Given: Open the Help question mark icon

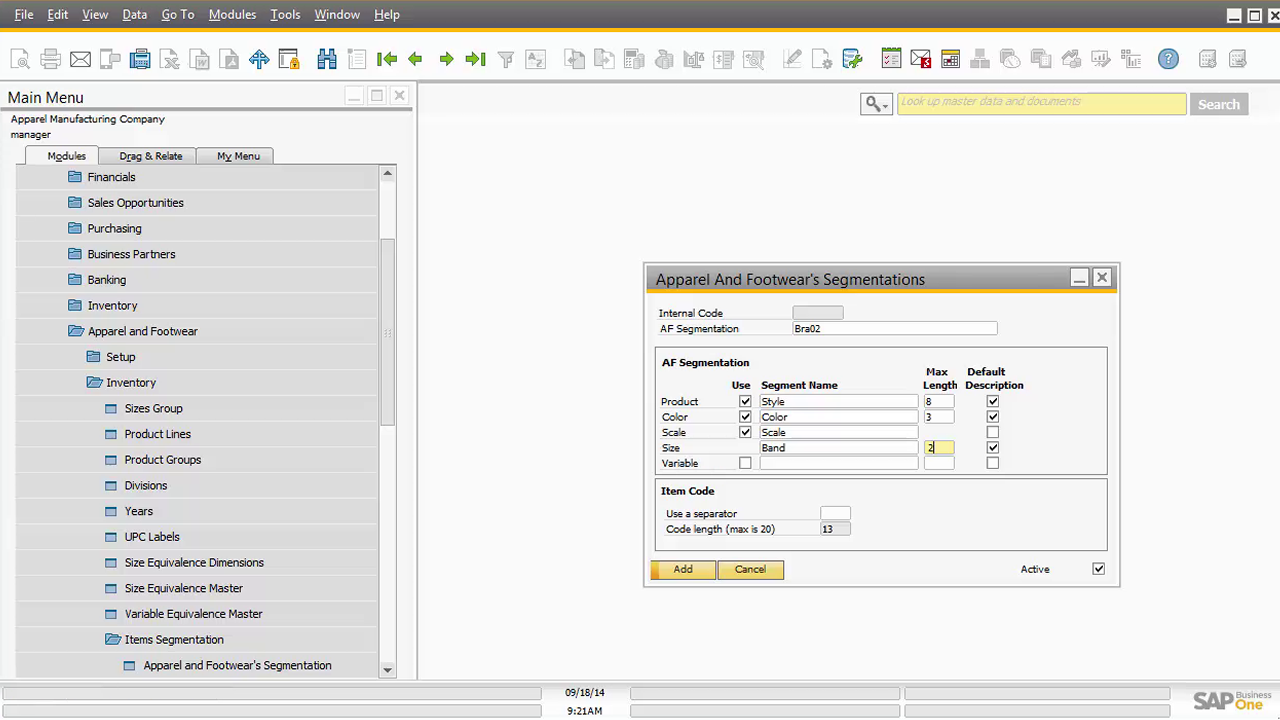Looking at the screenshot, I should (1168, 60).
